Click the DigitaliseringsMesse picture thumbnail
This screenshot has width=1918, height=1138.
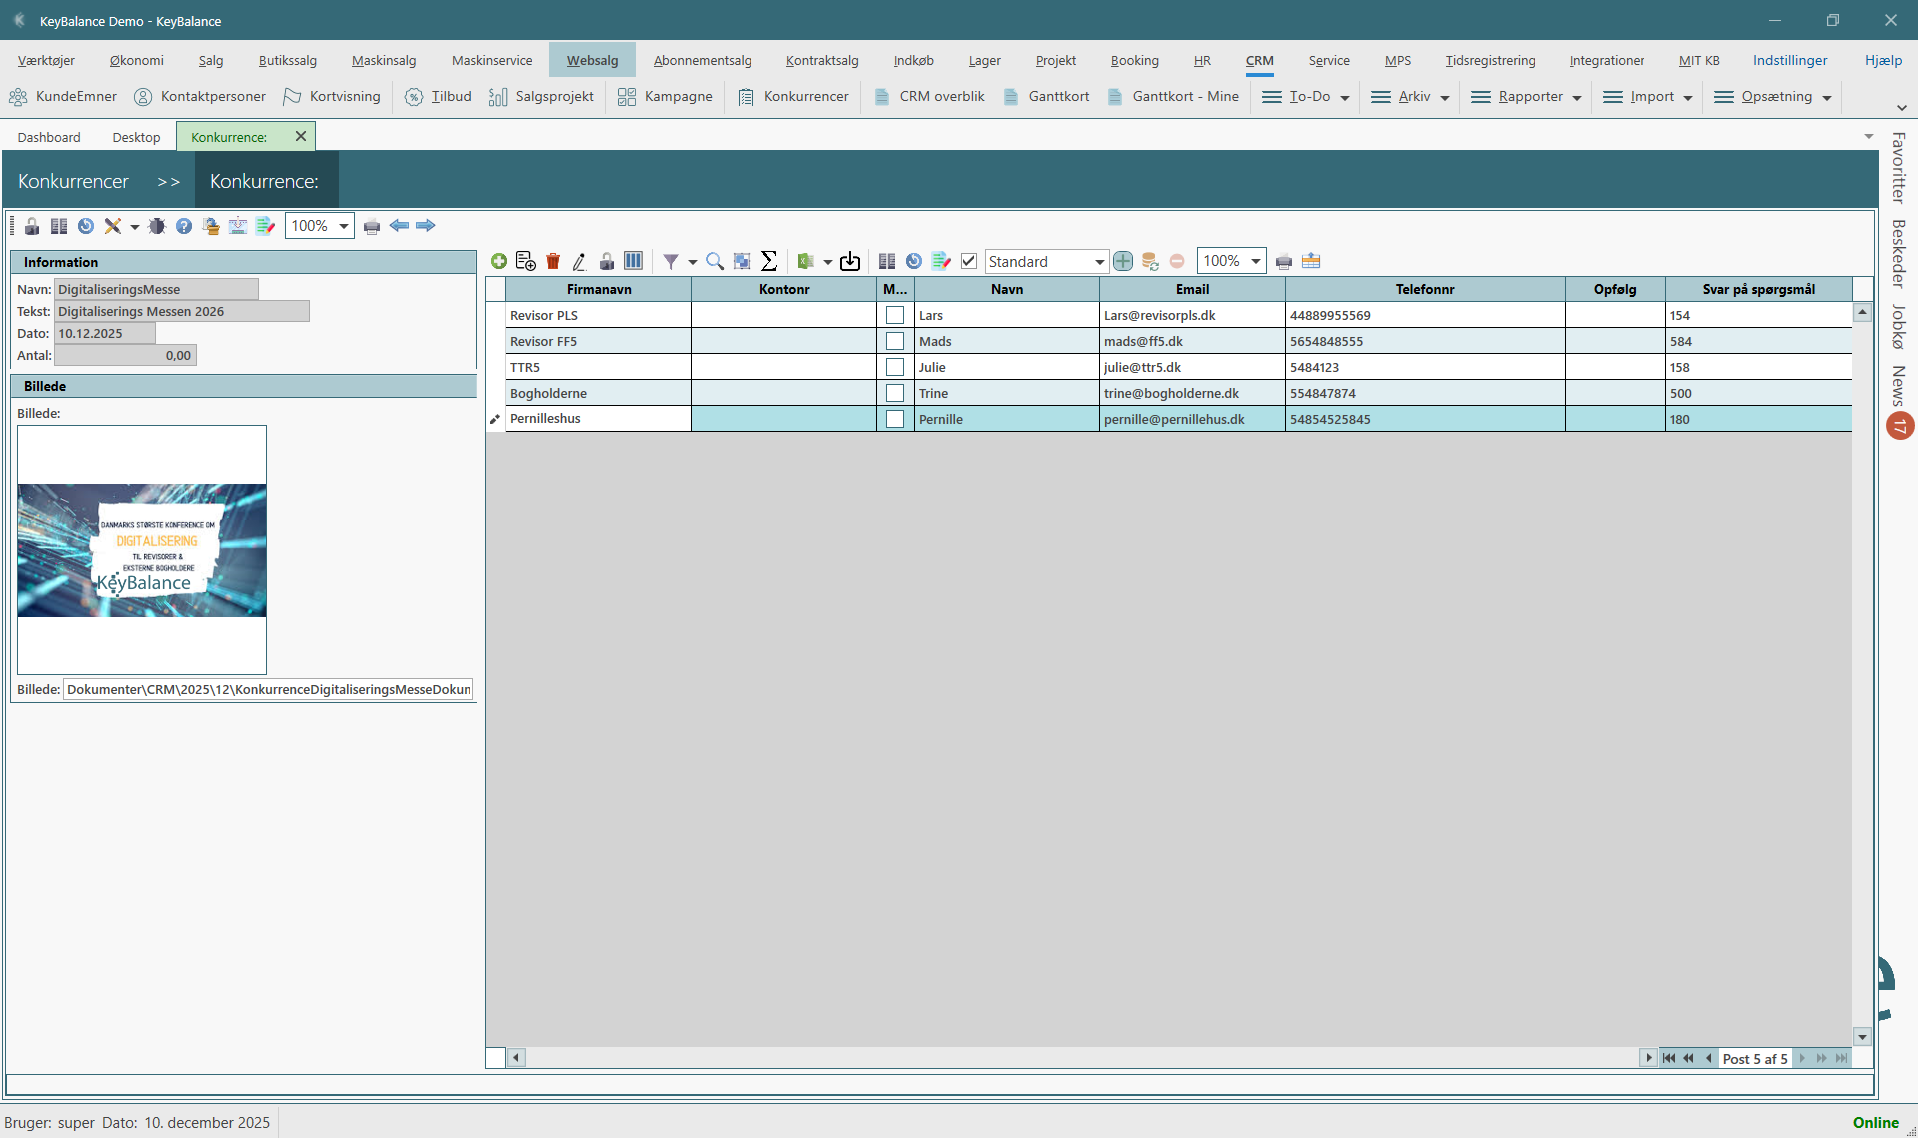coord(142,550)
